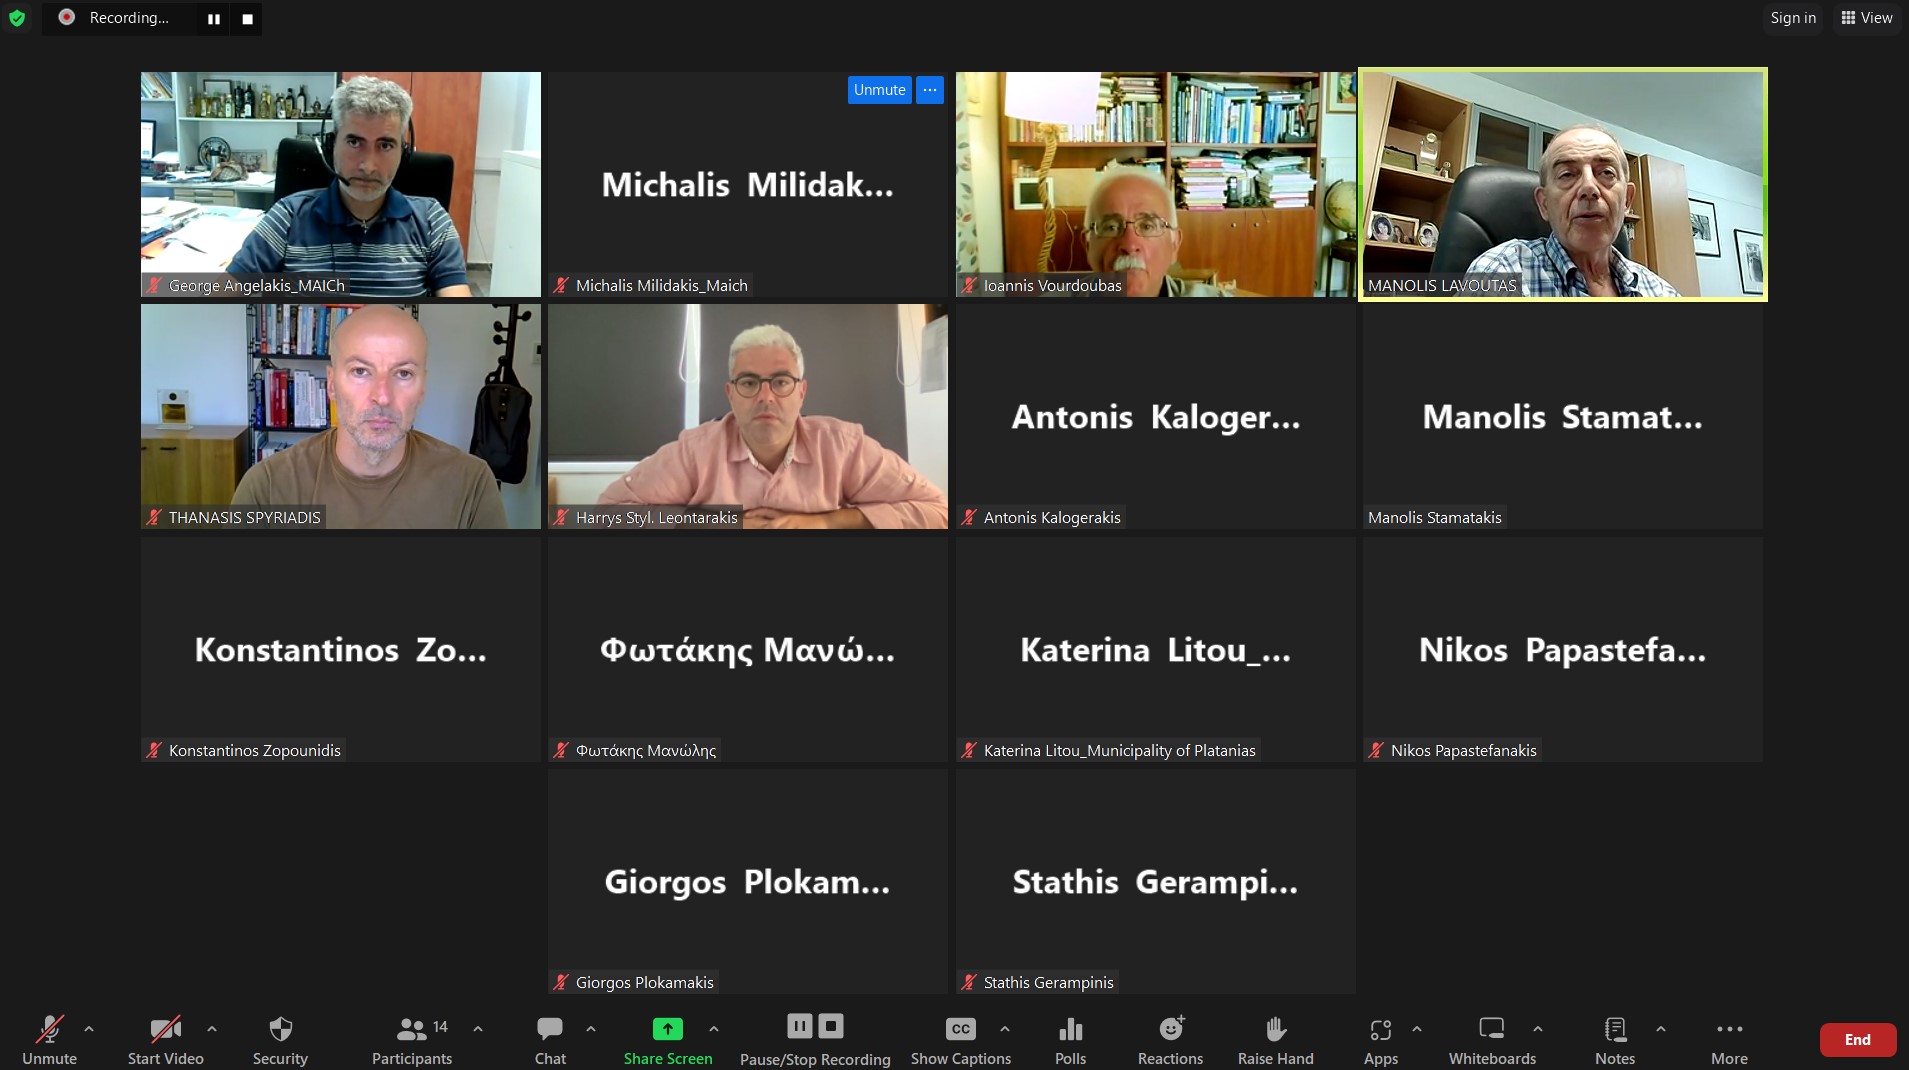This screenshot has height=1070, width=1909.
Task: Open the Notes tool
Action: coord(1614,1040)
